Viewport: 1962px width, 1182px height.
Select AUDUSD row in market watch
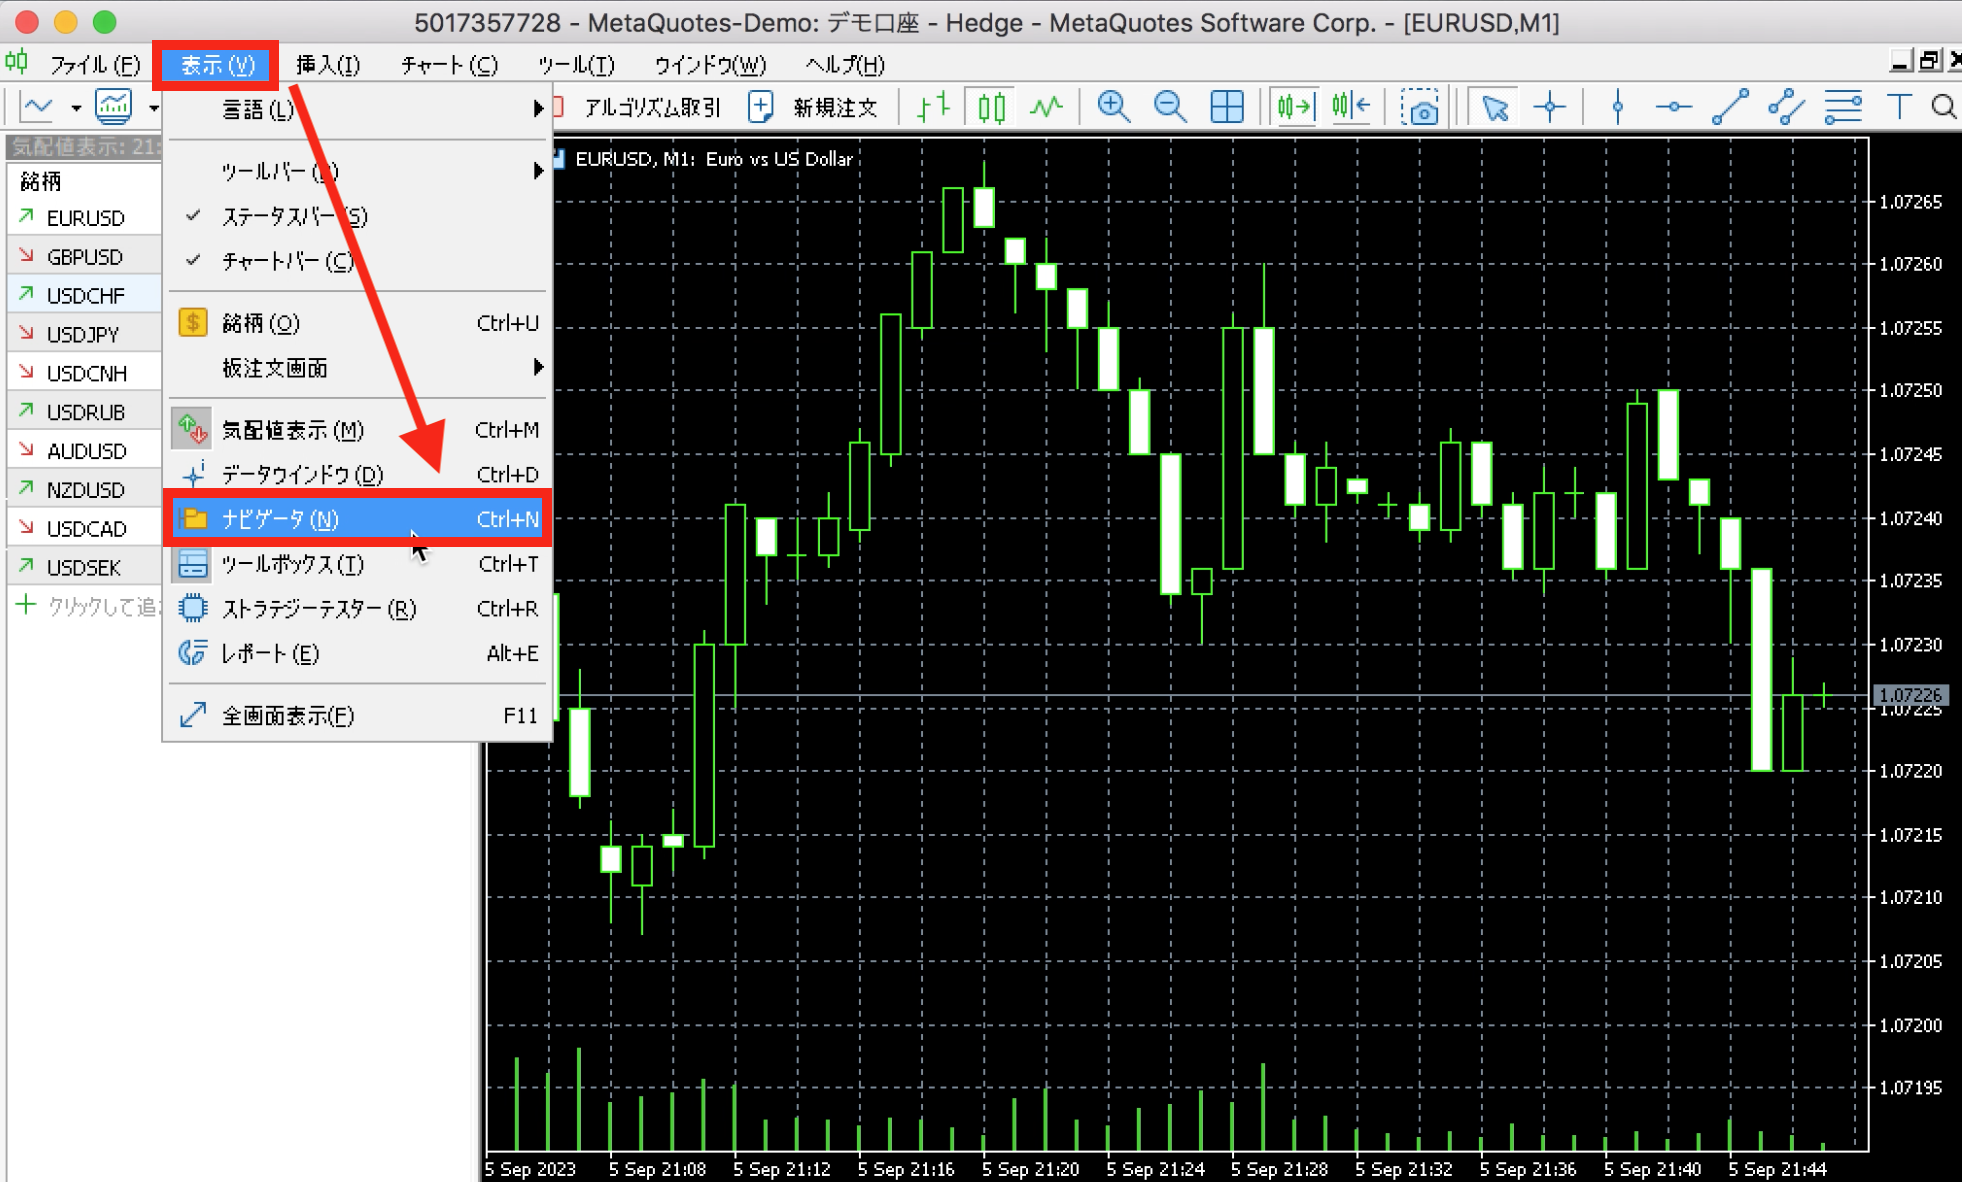click(x=84, y=451)
